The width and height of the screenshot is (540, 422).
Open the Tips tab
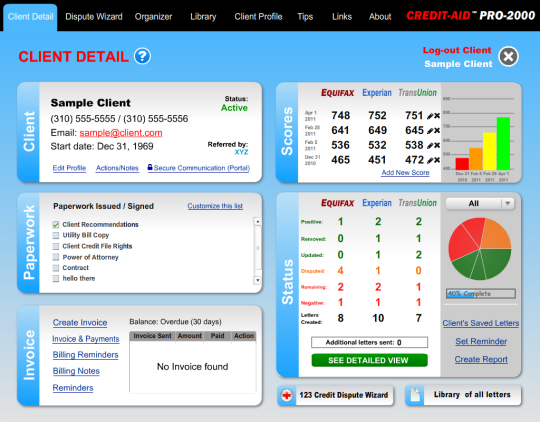(x=305, y=17)
